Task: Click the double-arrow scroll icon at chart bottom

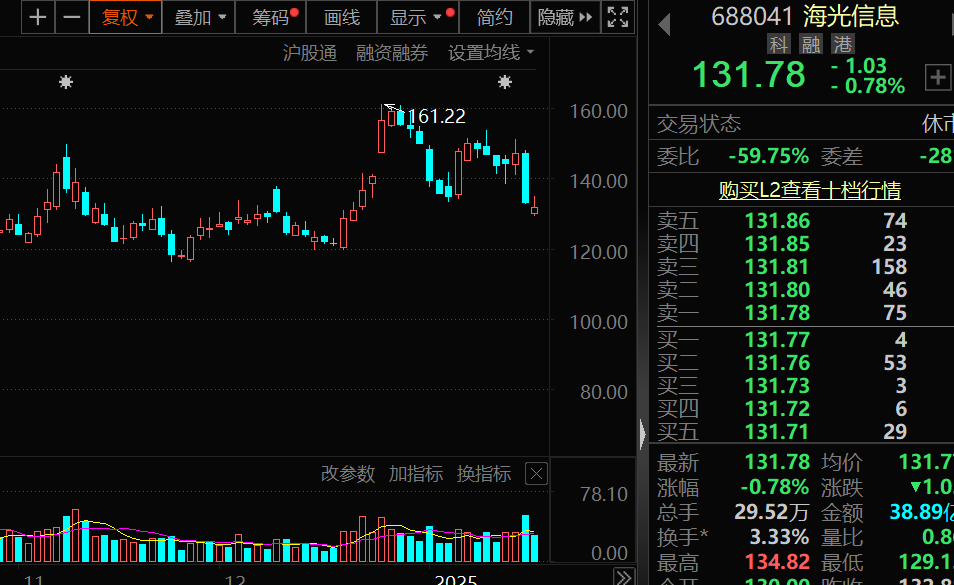Action: pyautogui.click(x=623, y=577)
